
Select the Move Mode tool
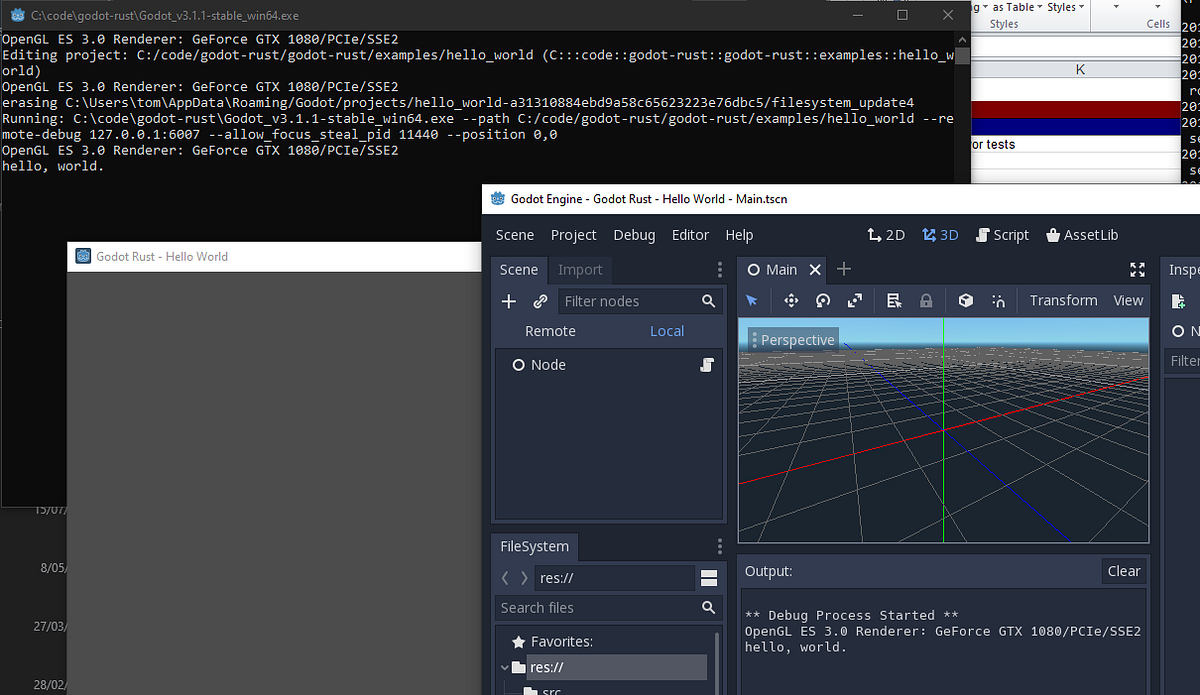pos(791,300)
